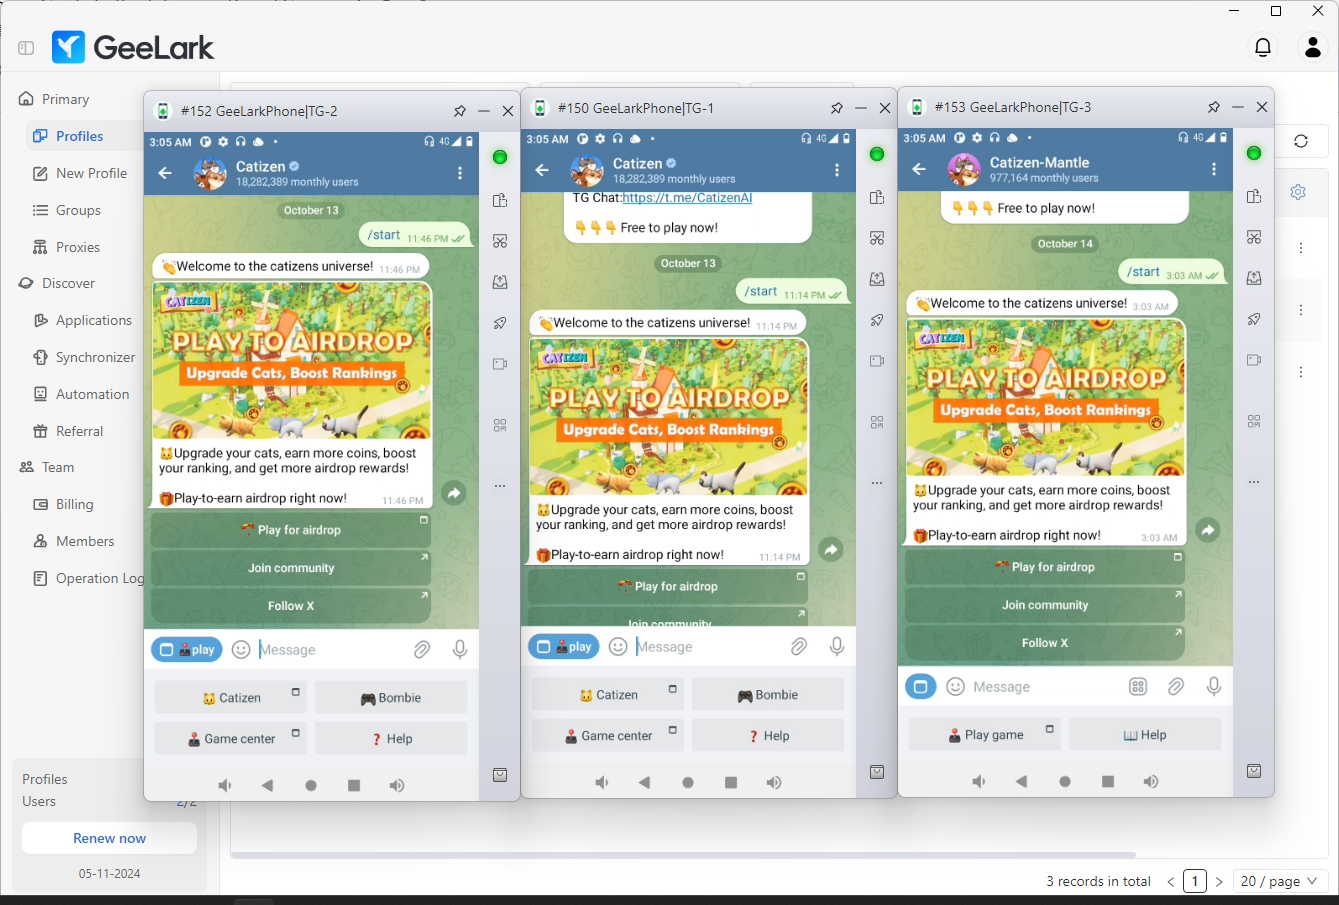
Task: Click the Renew now button
Action: [109, 838]
